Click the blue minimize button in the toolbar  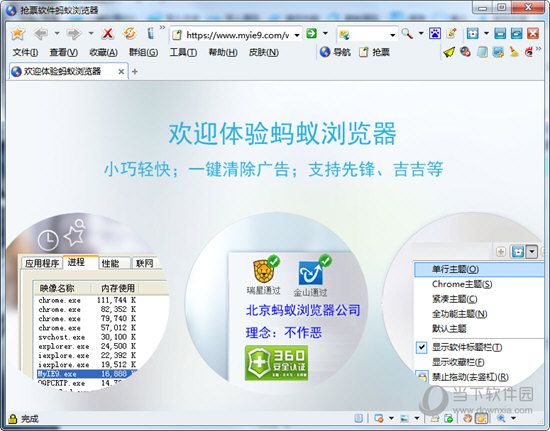(x=500, y=34)
